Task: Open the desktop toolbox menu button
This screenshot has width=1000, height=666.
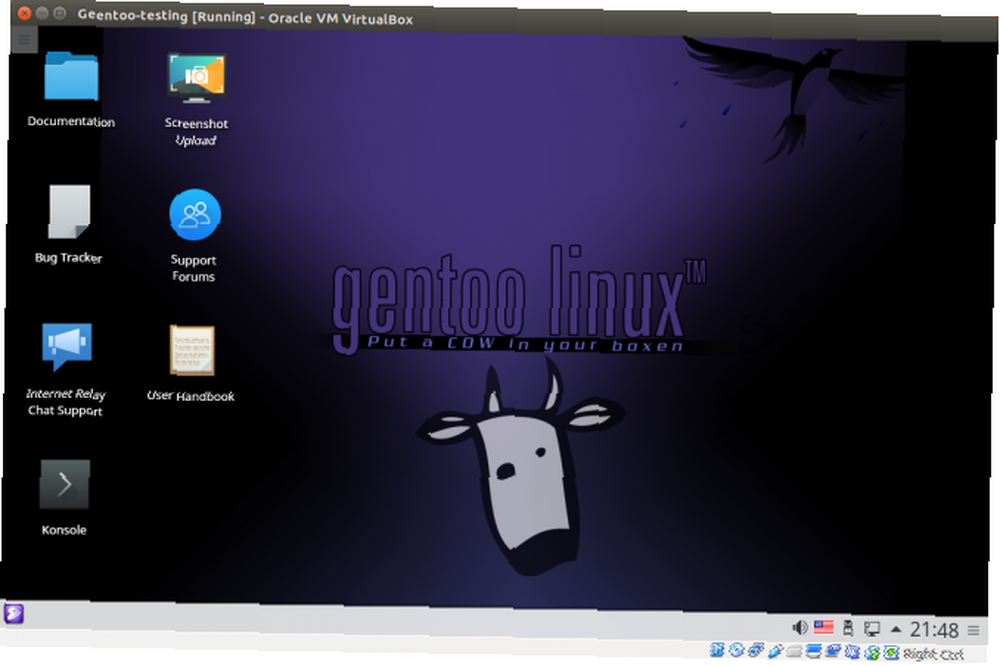Action: [x=24, y=40]
